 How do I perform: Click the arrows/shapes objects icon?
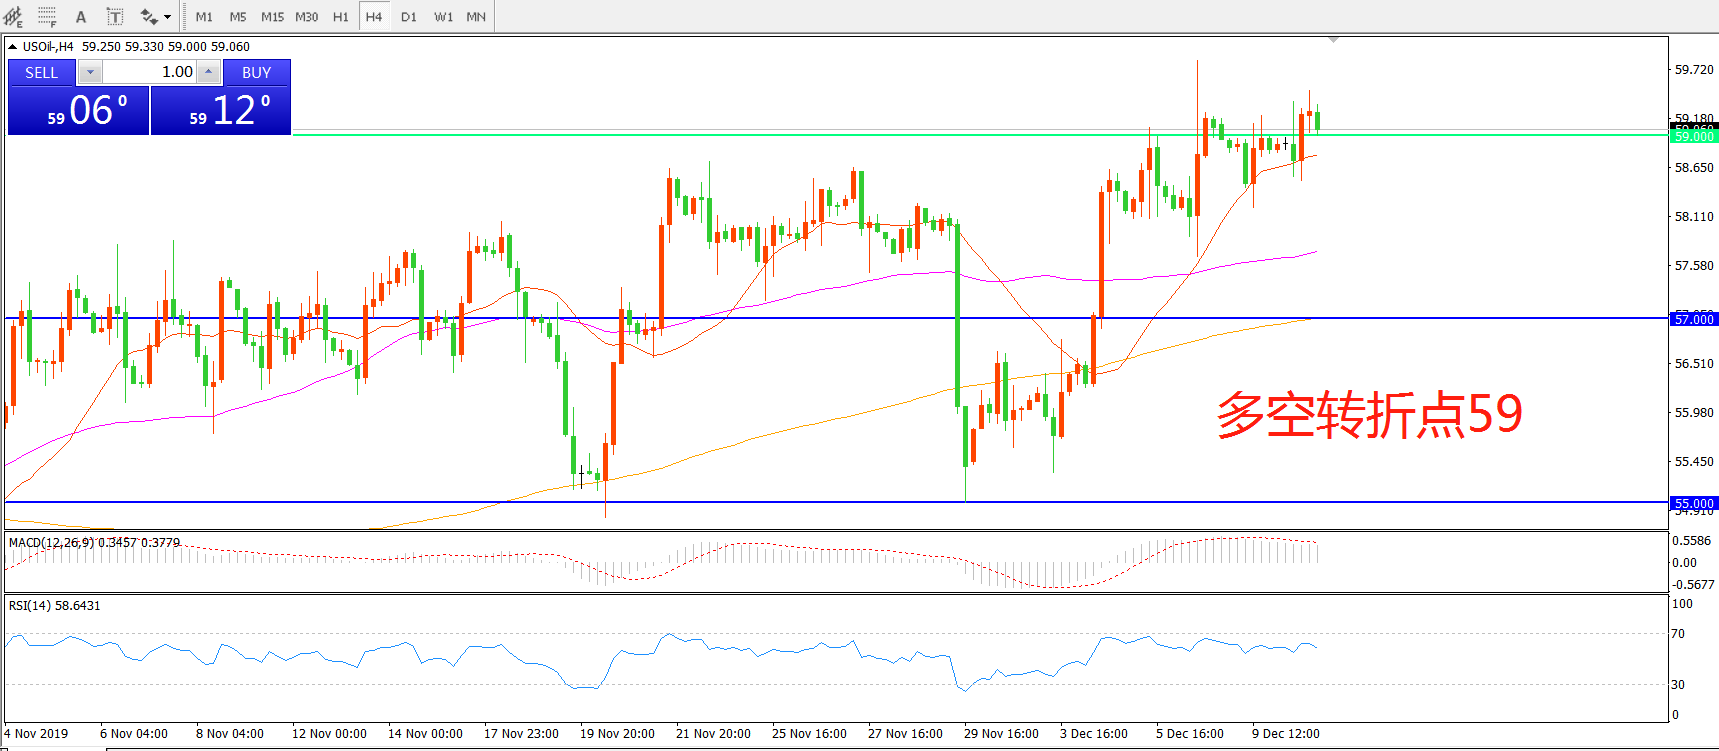point(149,17)
